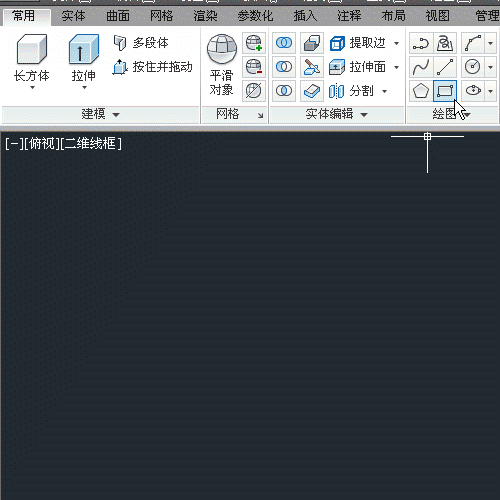This screenshot has height=500, width=500.
Task: Click the [-] viewport control
Action: 14,144
